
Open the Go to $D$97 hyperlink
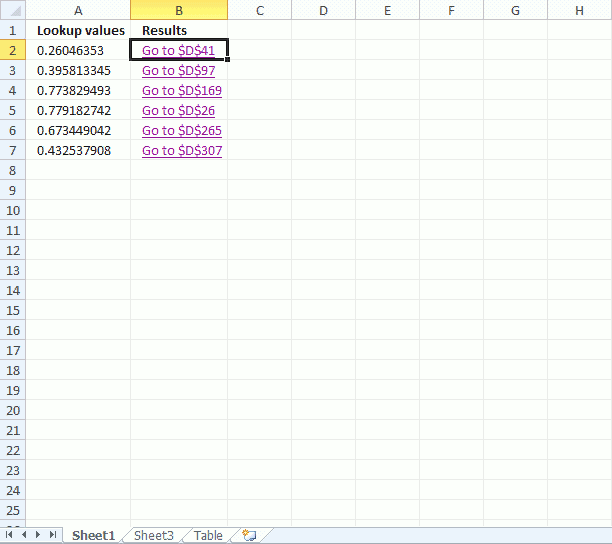[178, 71]
